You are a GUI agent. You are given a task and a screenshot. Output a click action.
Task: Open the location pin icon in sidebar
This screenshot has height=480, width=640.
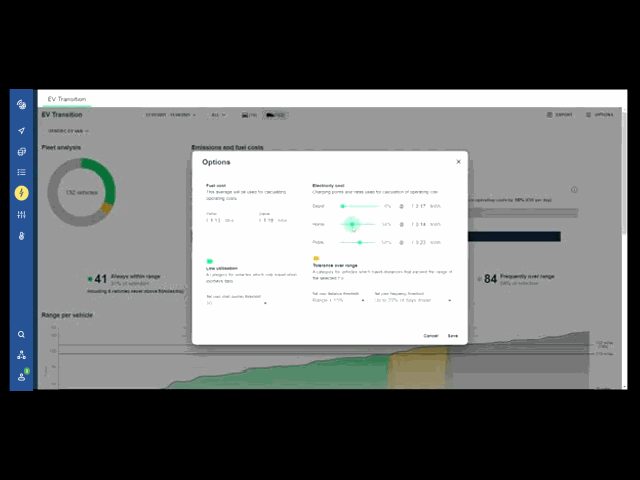[x=21, y=236]
